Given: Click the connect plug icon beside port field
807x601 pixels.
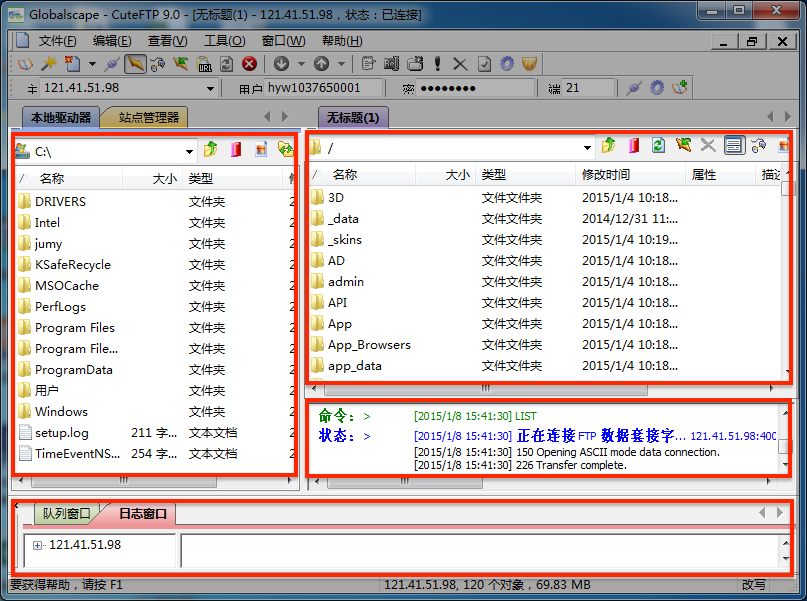Looking at the screenshot, I should click(x=632, y=88).
